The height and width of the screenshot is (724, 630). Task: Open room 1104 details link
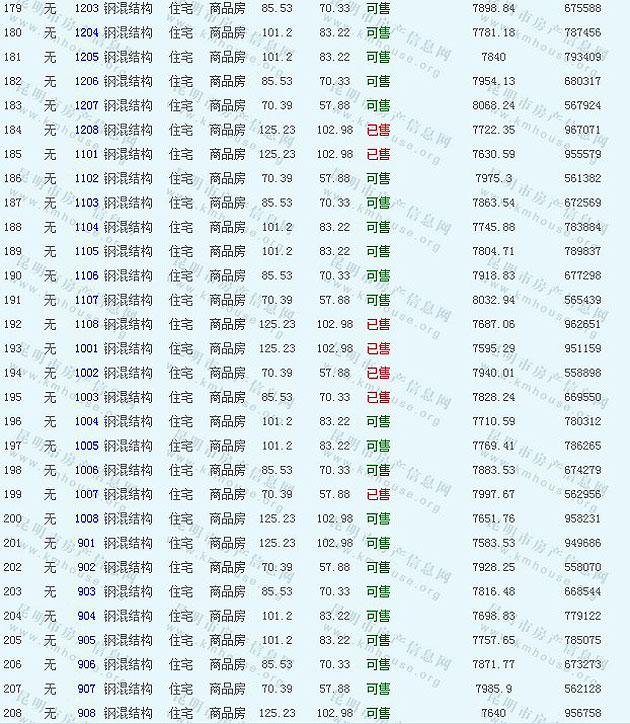87,227
